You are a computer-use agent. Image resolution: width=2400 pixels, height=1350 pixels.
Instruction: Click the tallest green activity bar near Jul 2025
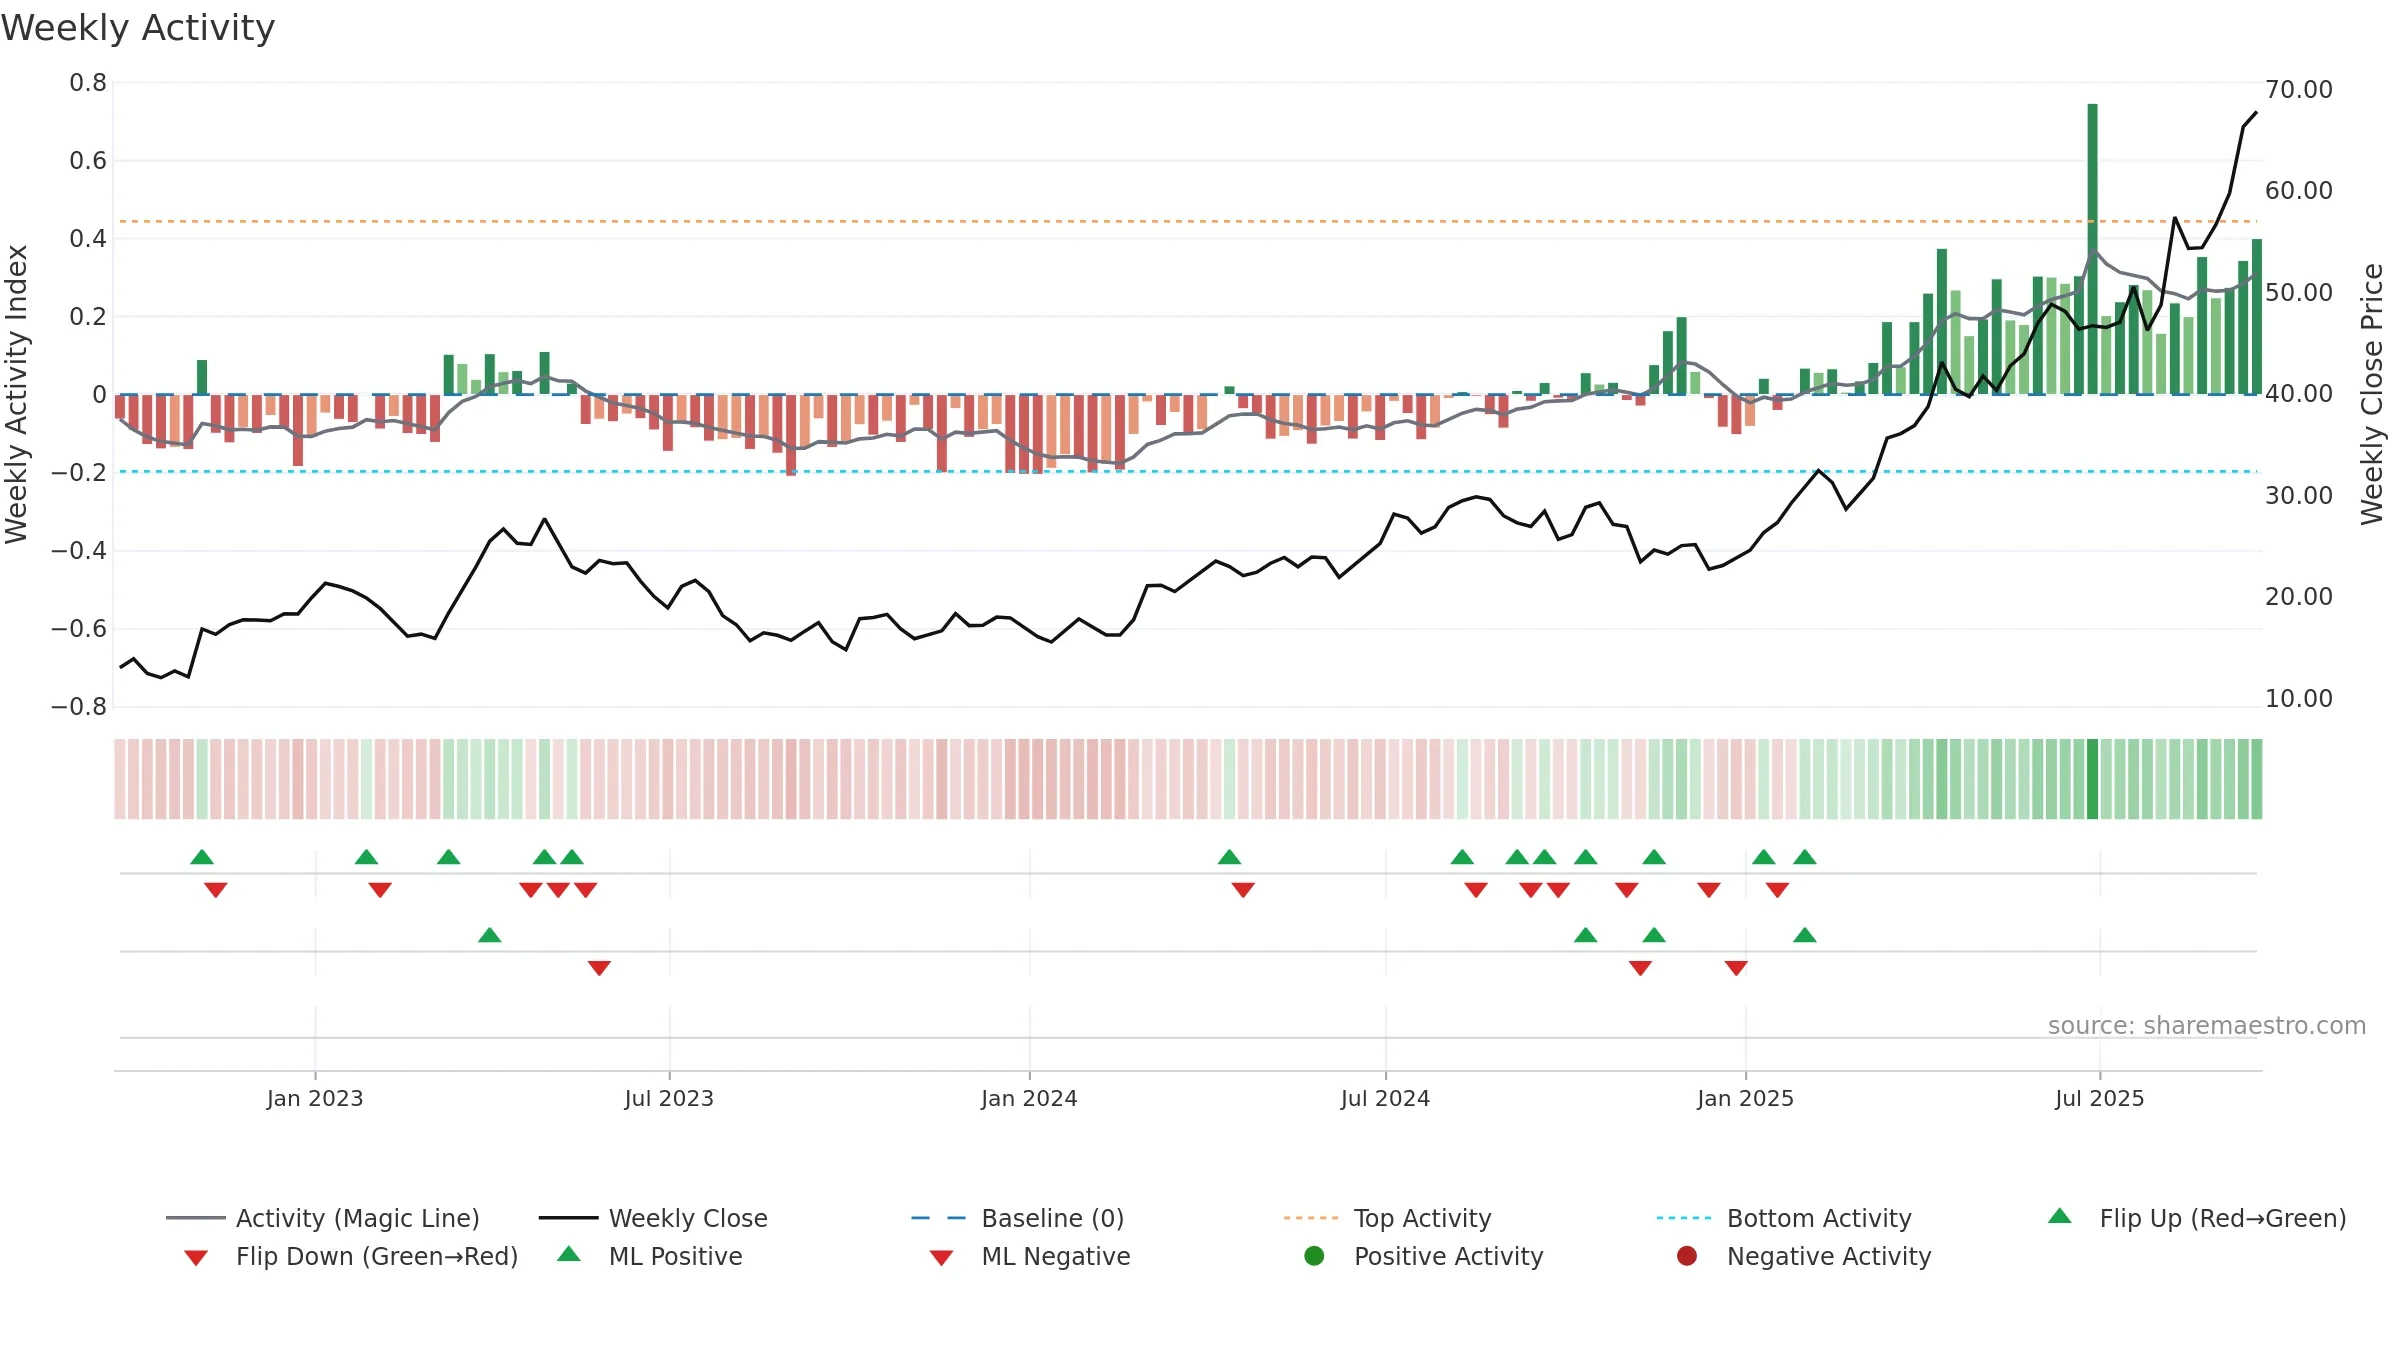2092,249
